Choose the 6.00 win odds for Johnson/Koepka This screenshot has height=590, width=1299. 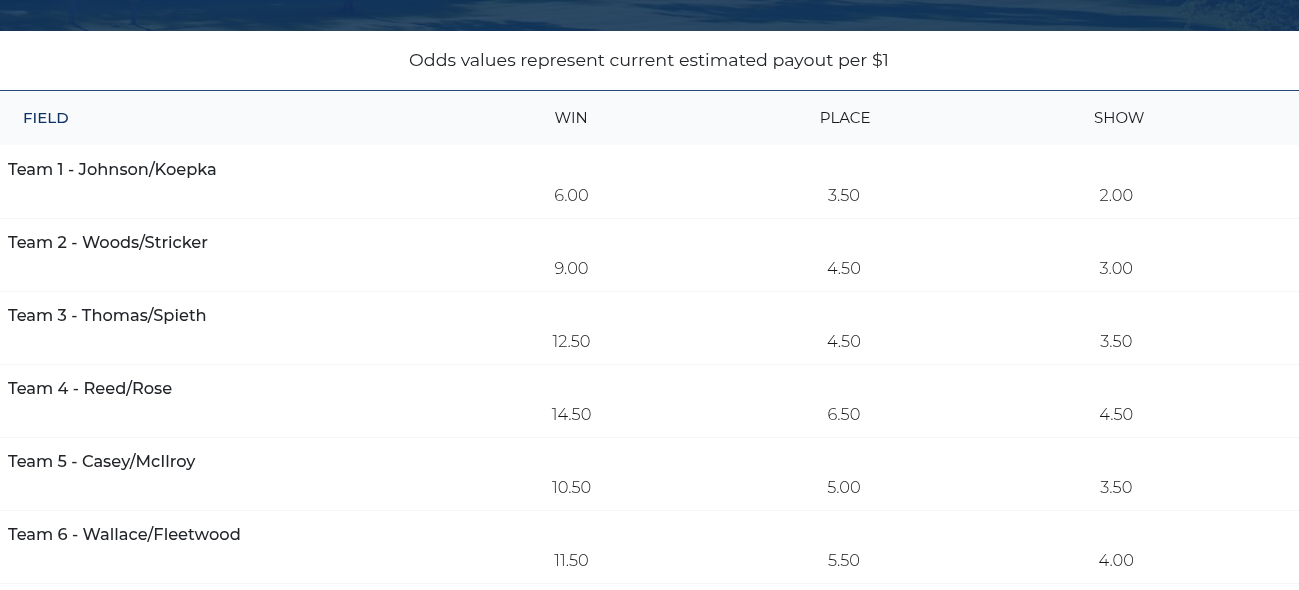pos(571,196)
